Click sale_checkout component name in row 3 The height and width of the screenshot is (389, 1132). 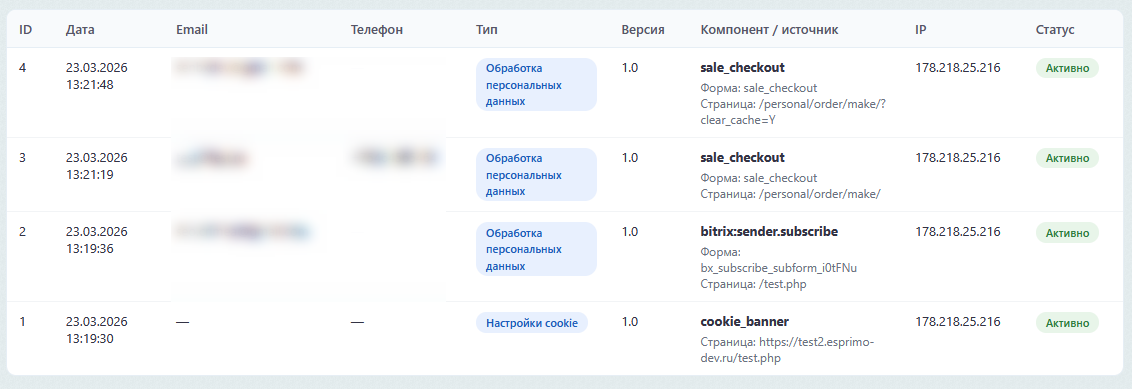pyautogui.click(x=742, y=157)
